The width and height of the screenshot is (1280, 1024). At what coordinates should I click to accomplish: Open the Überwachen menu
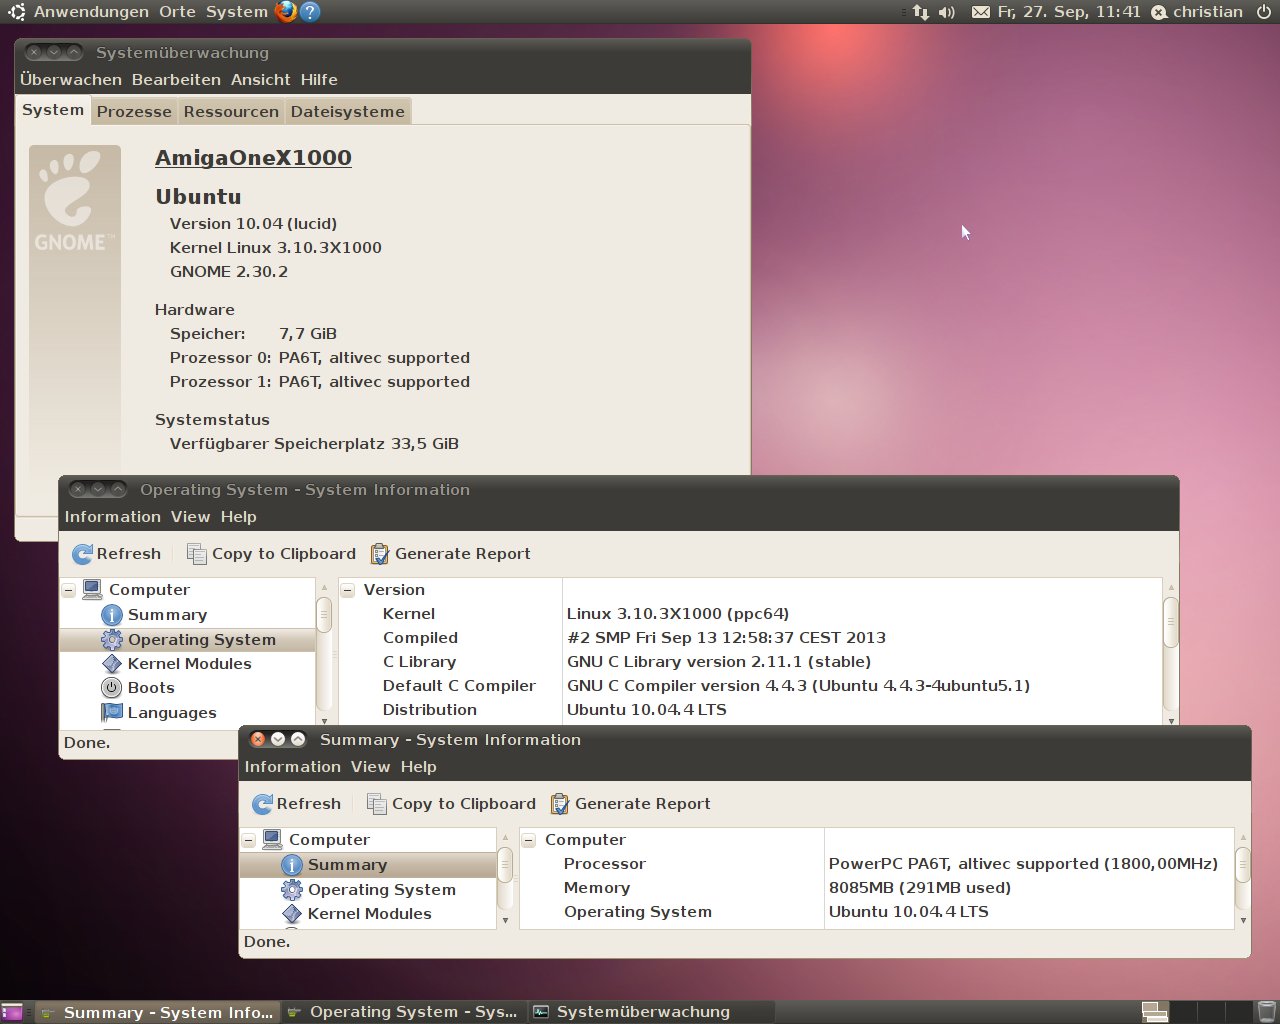71,80
